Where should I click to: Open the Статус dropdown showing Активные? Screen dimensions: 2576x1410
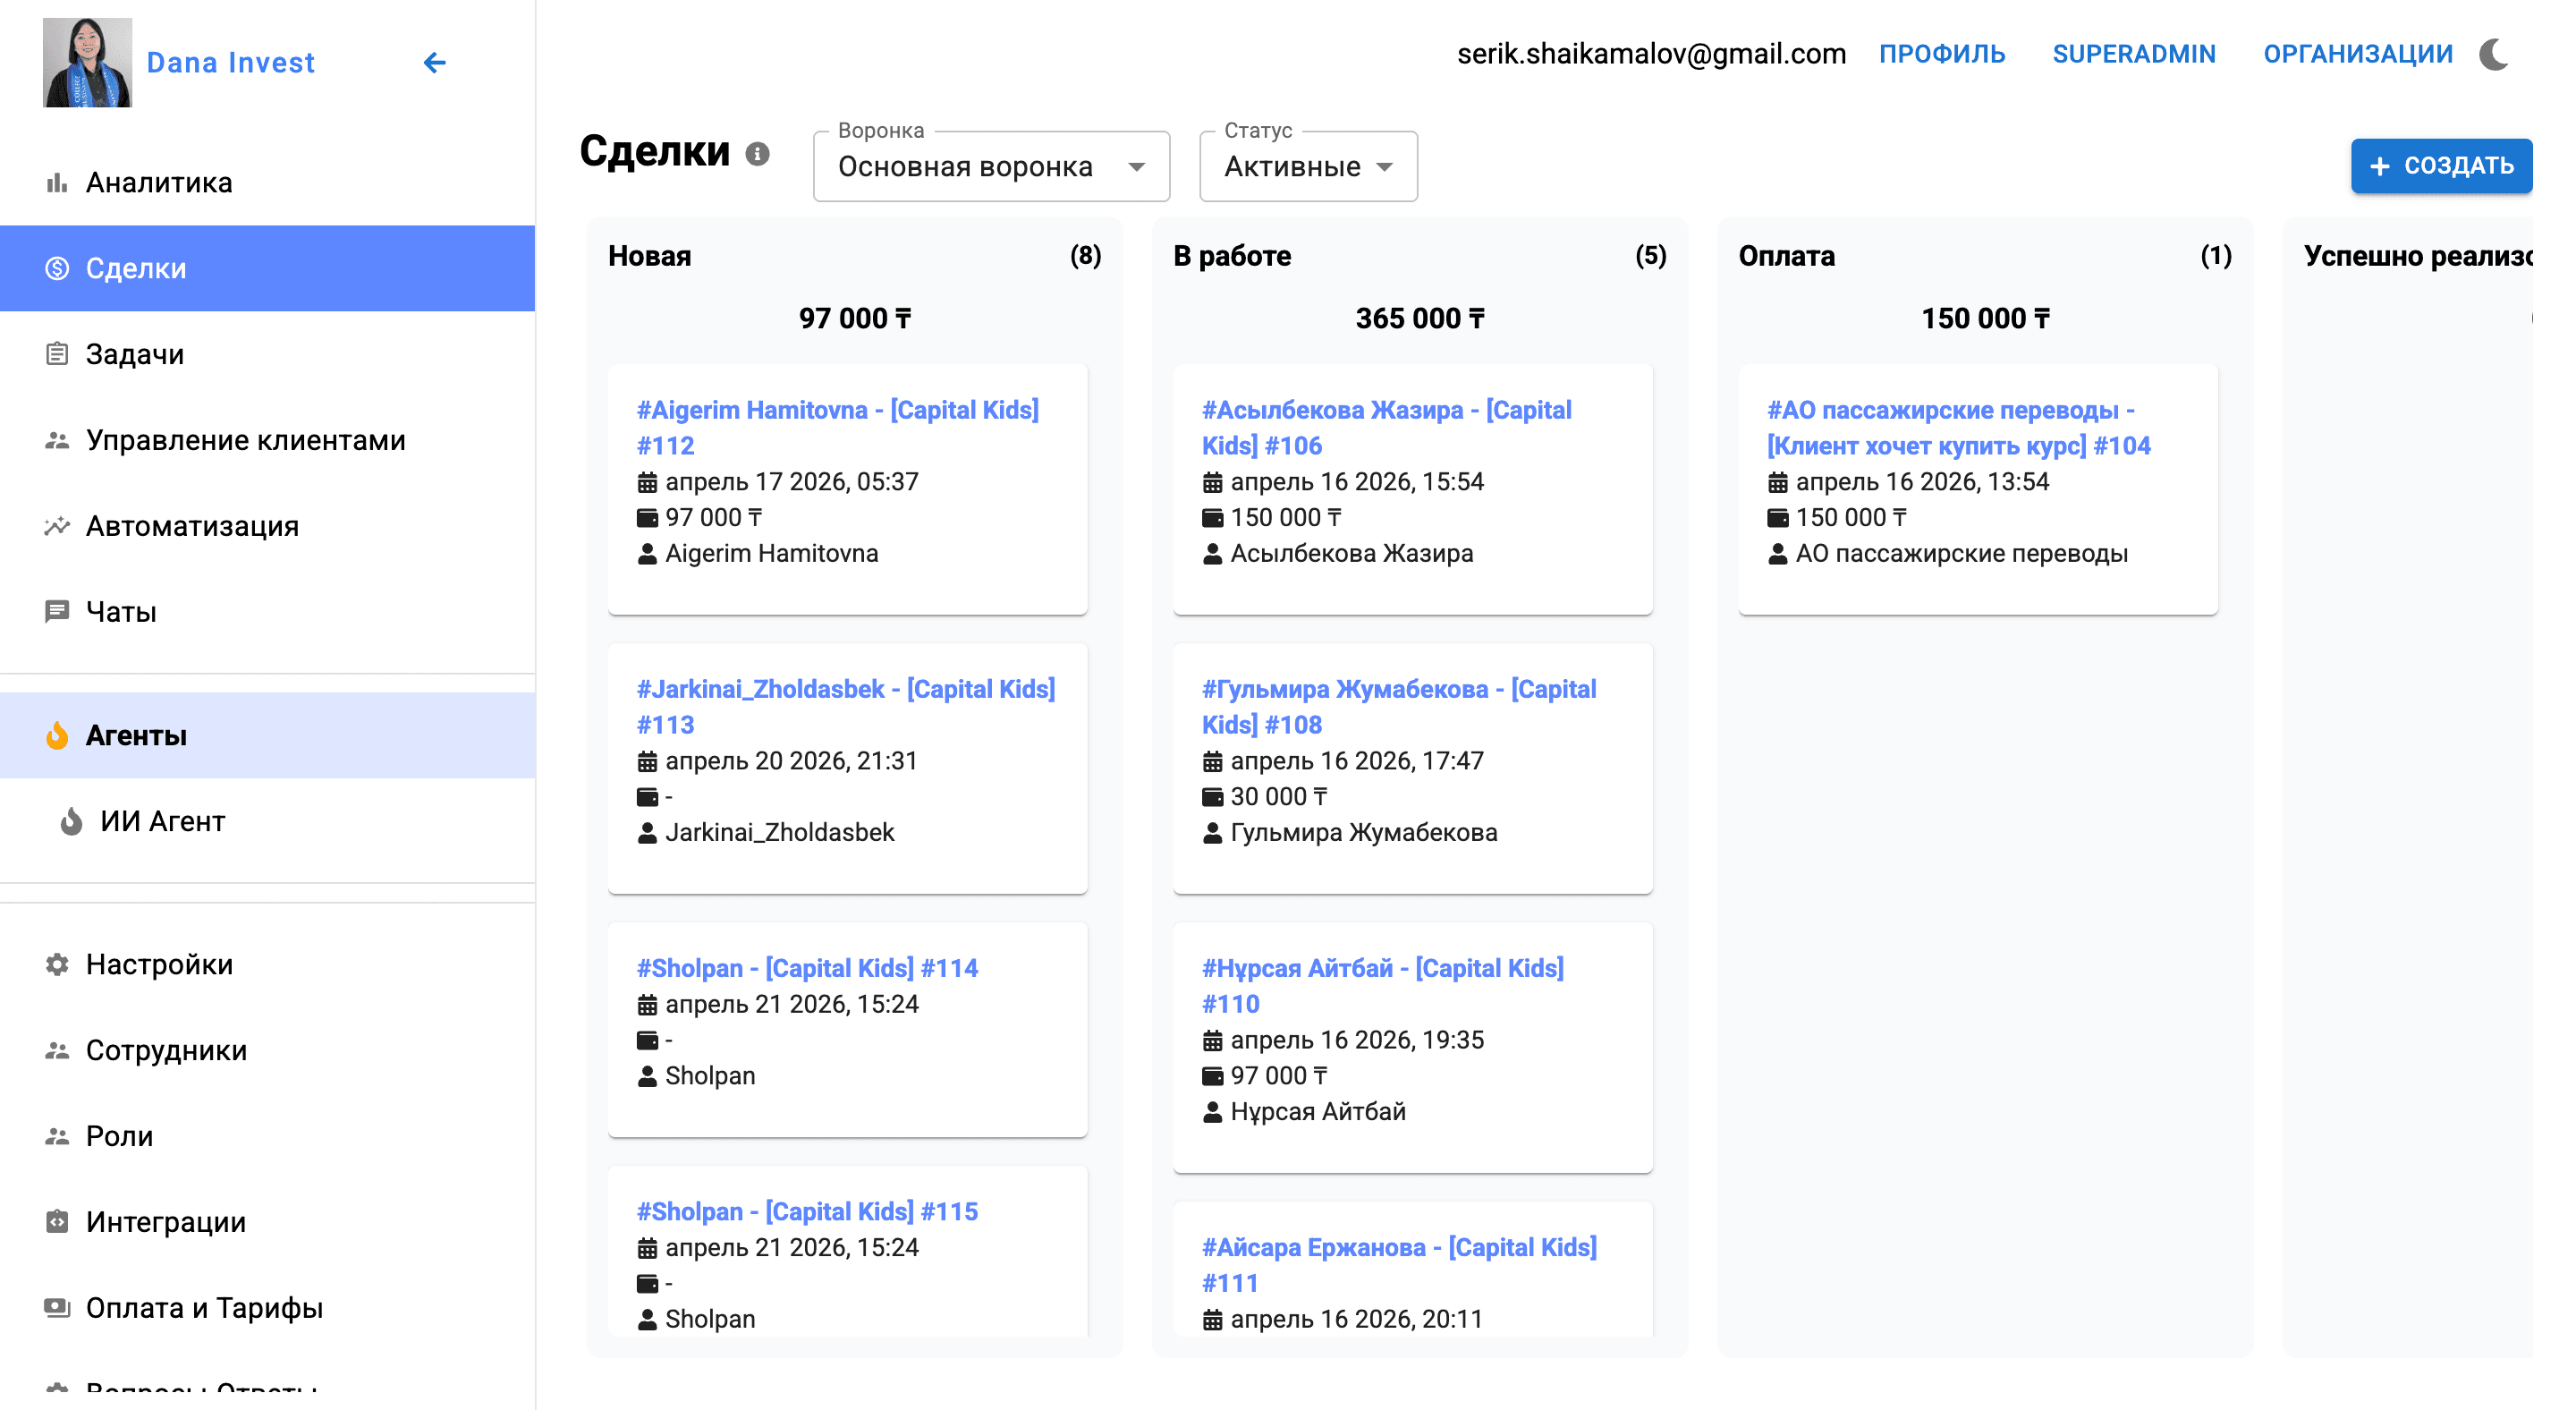(x=1308, y=166)
